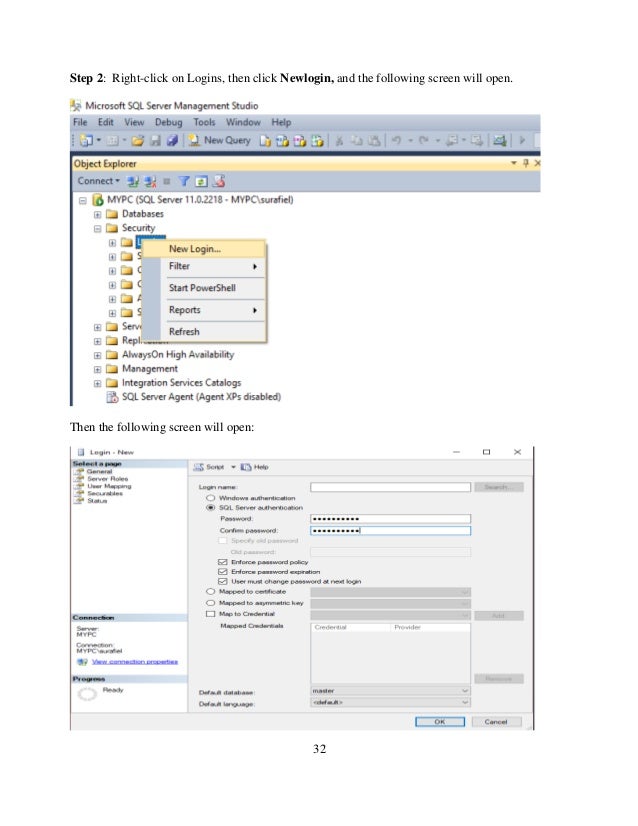Click the Database Engine Query icon

266,141
